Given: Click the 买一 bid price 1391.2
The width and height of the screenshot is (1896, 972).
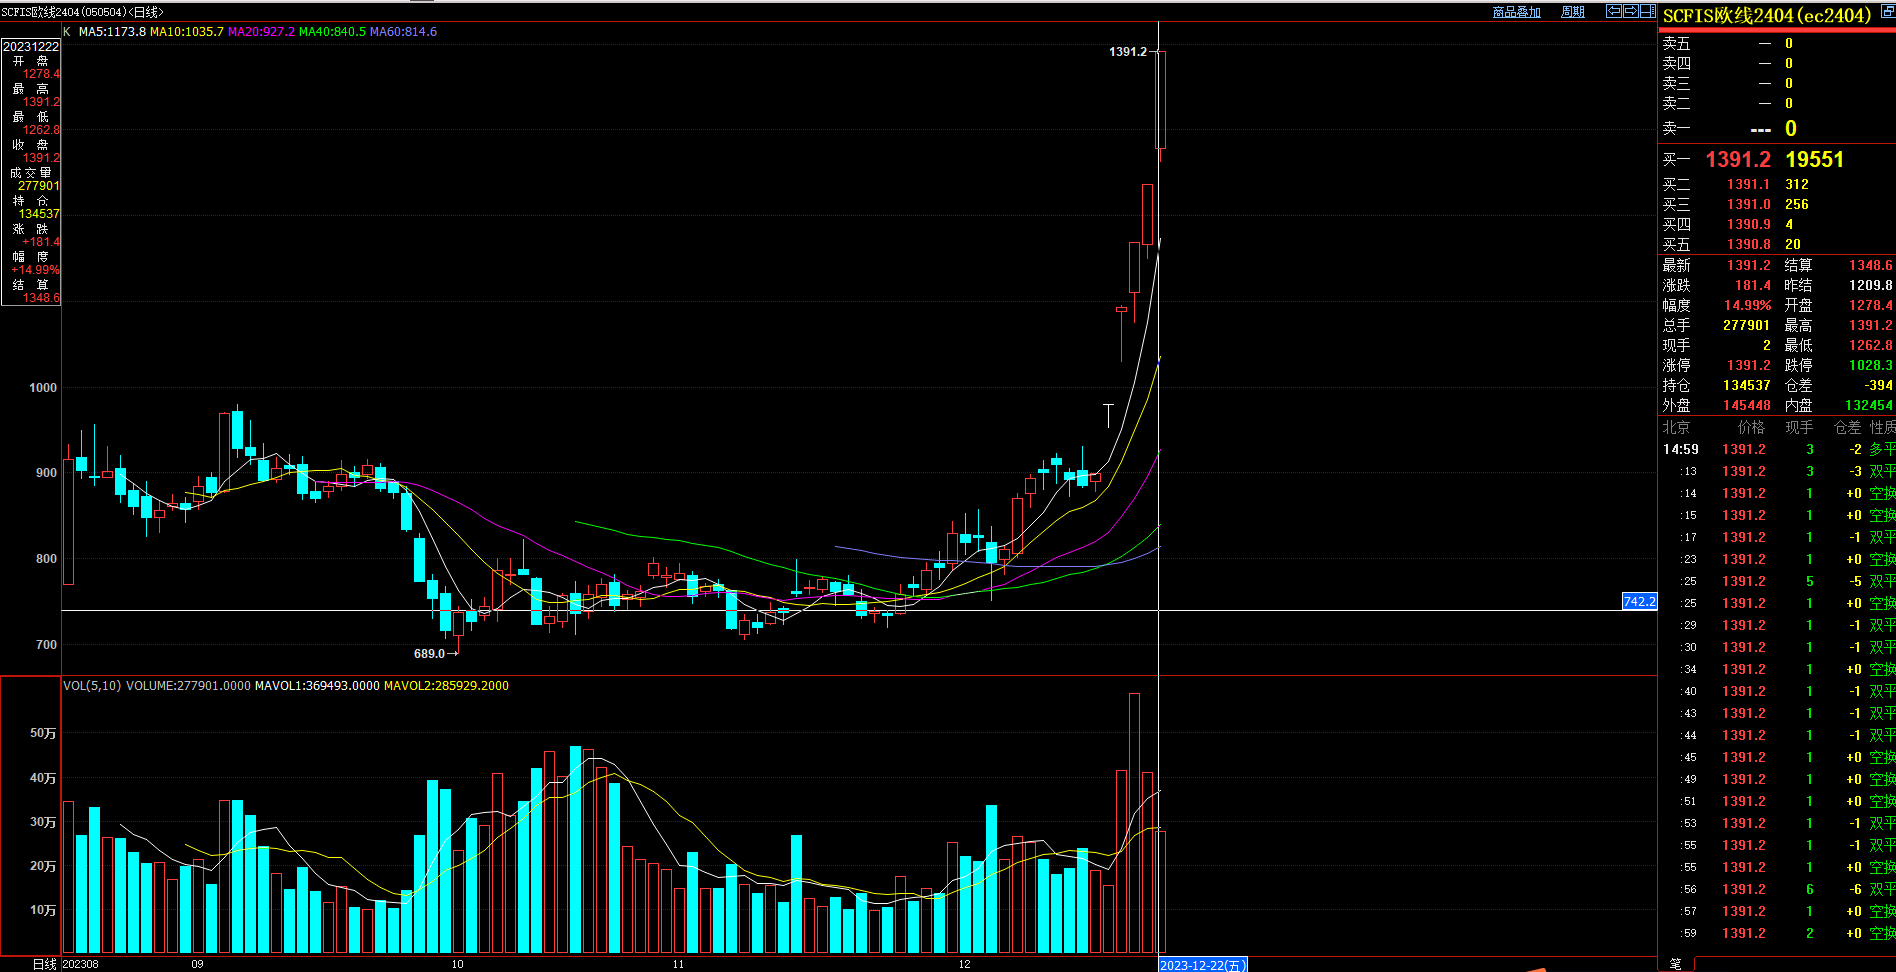Looking at the screenshot, I should pos(1737,160).
